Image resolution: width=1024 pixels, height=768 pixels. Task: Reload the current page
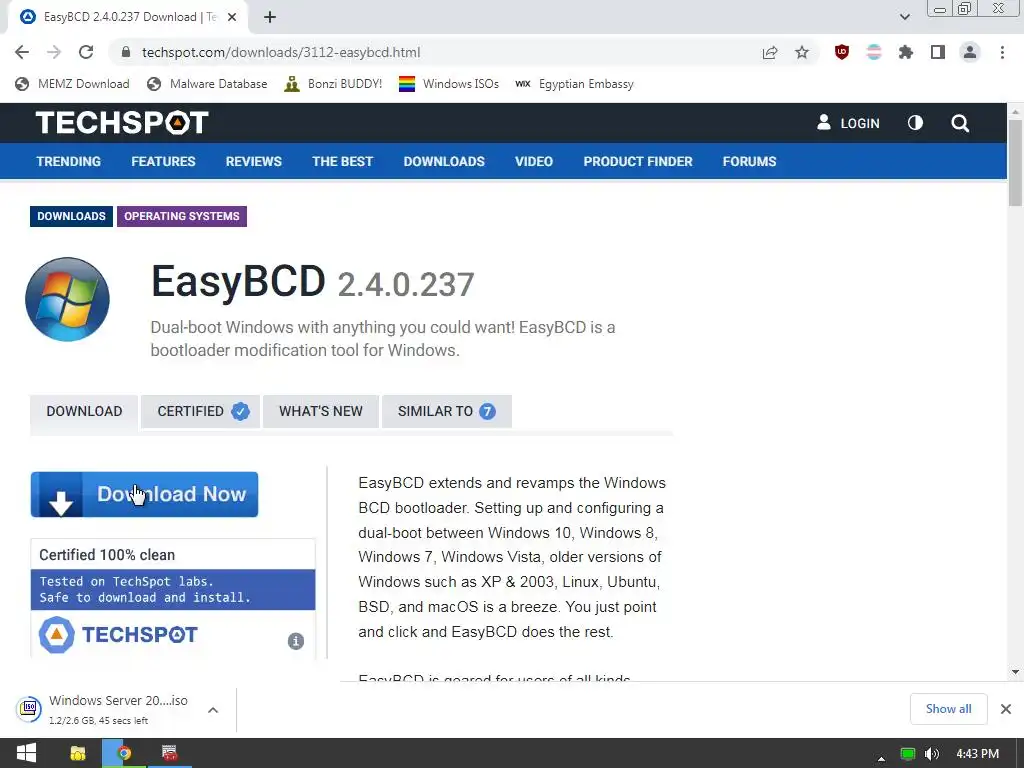tap(86, 52)
